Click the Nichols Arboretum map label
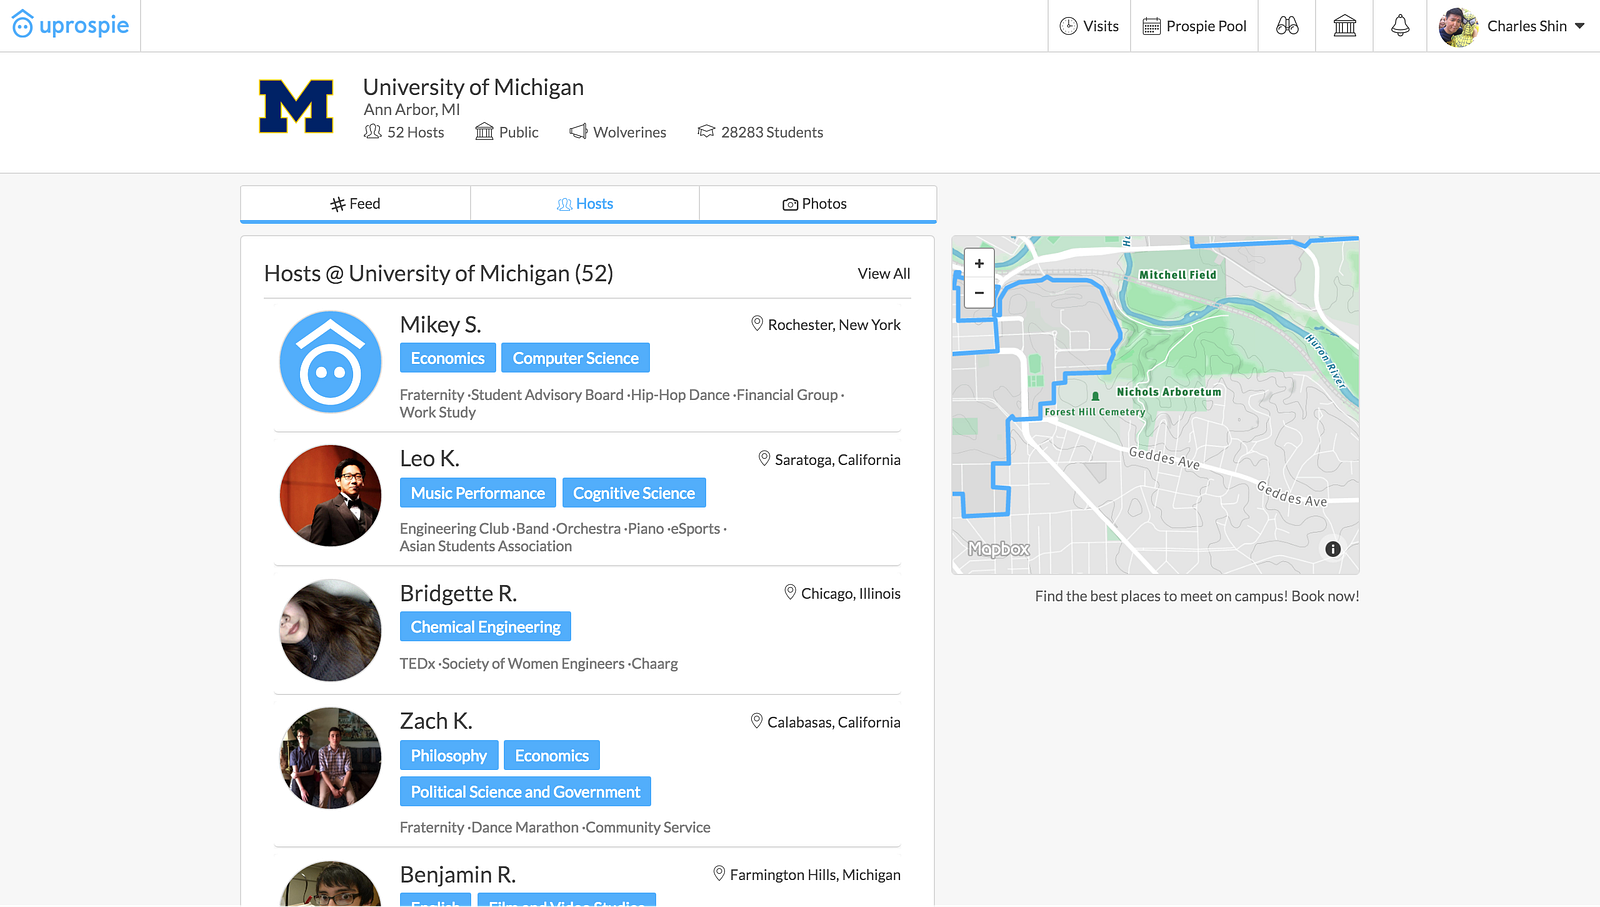The width and height of the screenshot is (1600, 907). pos(1169,392)
